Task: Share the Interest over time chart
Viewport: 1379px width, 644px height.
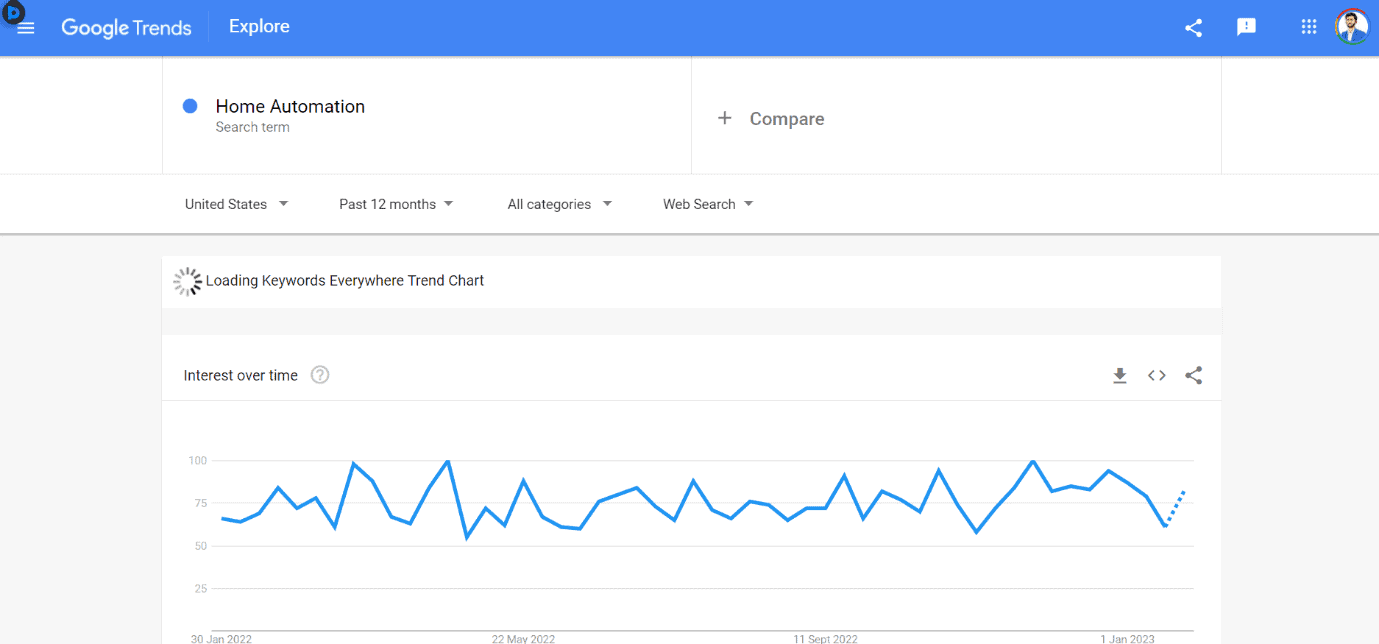Action: pos(1193,376)
